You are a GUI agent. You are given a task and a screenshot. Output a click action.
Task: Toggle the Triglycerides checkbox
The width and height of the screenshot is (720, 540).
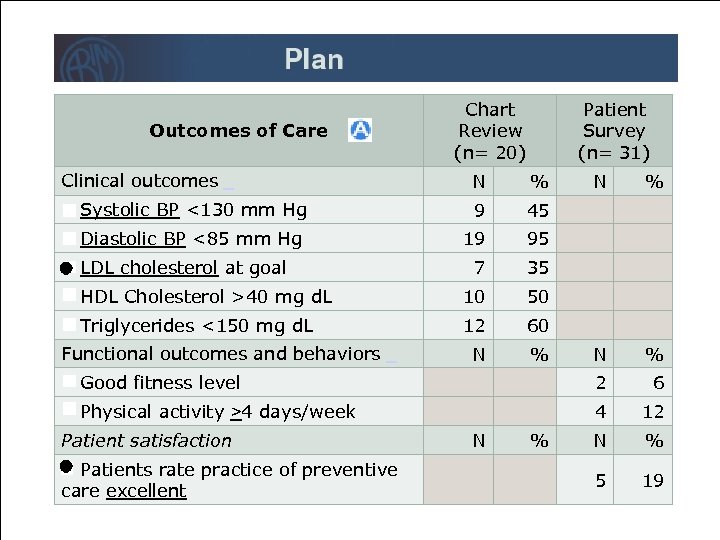(68, 325)
